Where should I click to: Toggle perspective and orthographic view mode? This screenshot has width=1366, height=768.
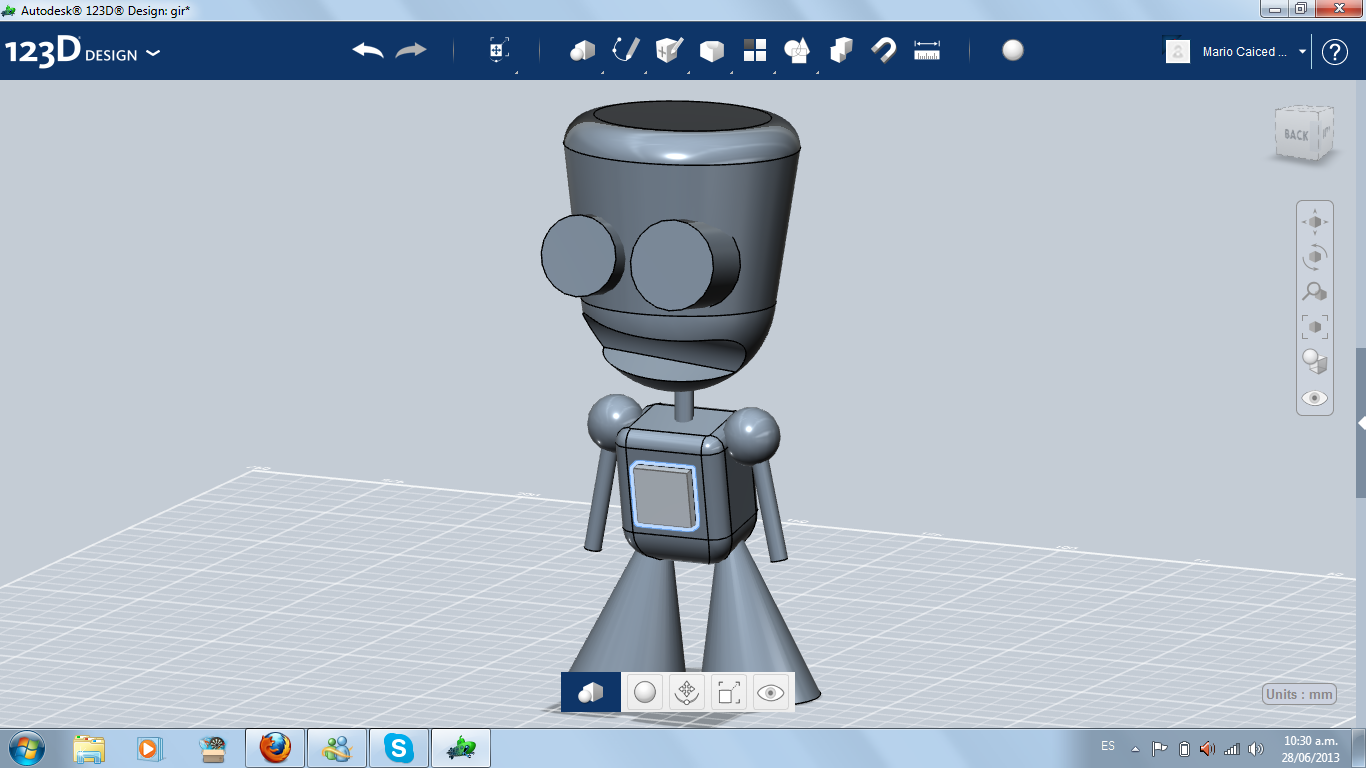pos(1315,362)
